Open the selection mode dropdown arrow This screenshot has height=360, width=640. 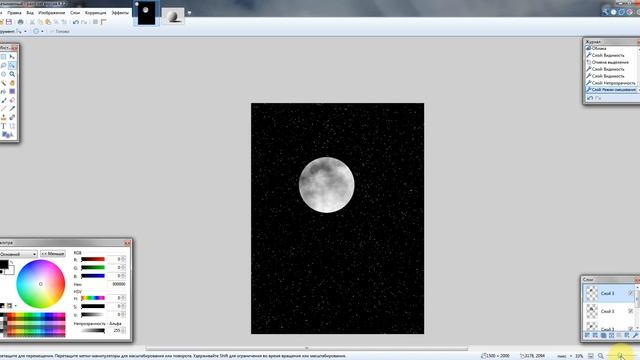click(x=42, y=31)
